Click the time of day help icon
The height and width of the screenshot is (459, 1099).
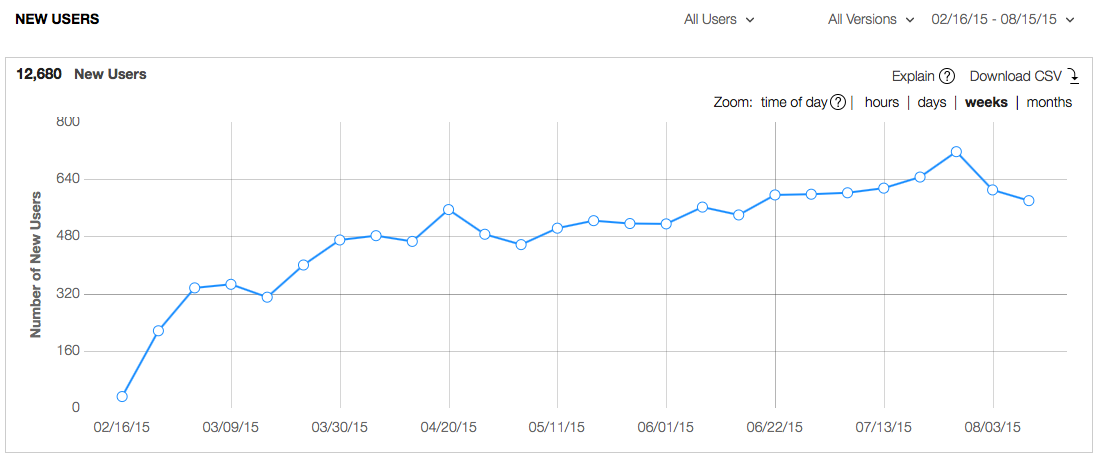(838, 102)
